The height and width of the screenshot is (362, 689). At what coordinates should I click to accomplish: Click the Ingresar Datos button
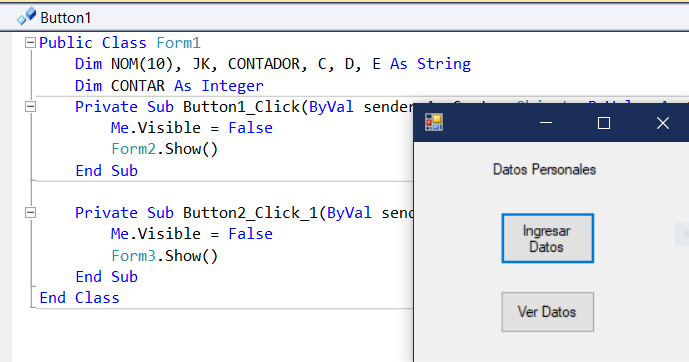pos(548,239)
